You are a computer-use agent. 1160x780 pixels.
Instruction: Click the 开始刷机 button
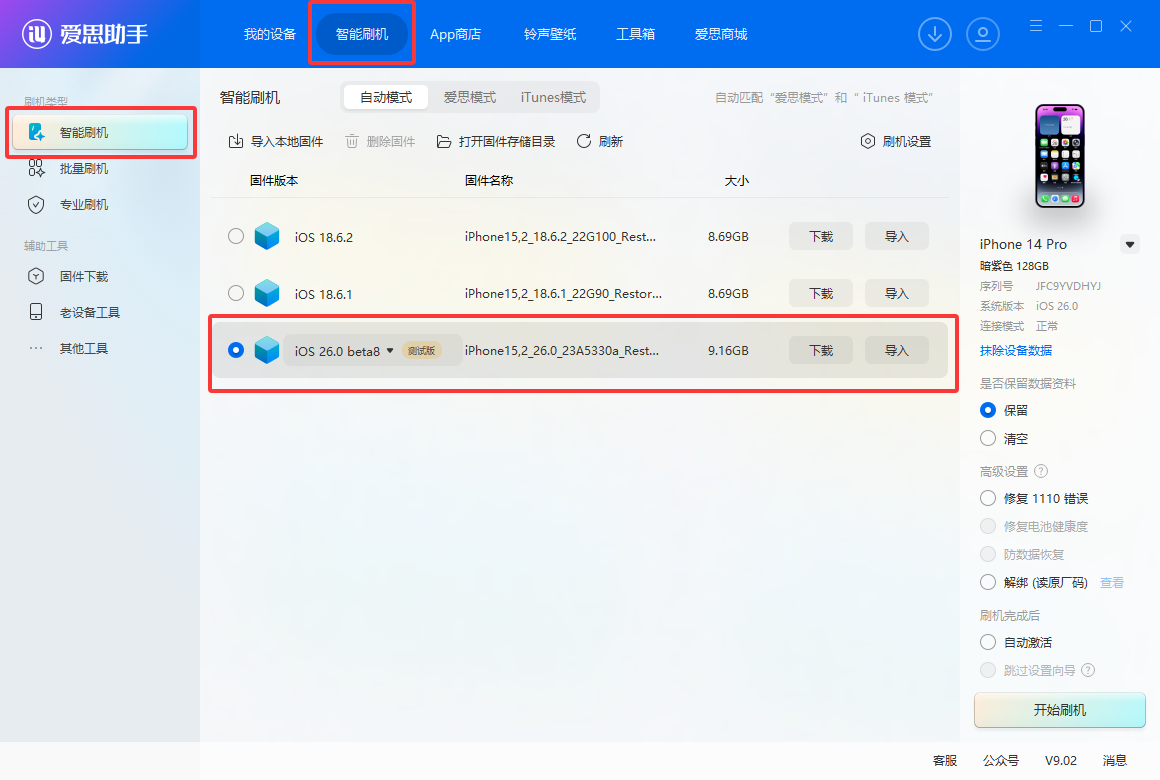pos(1059,710)
